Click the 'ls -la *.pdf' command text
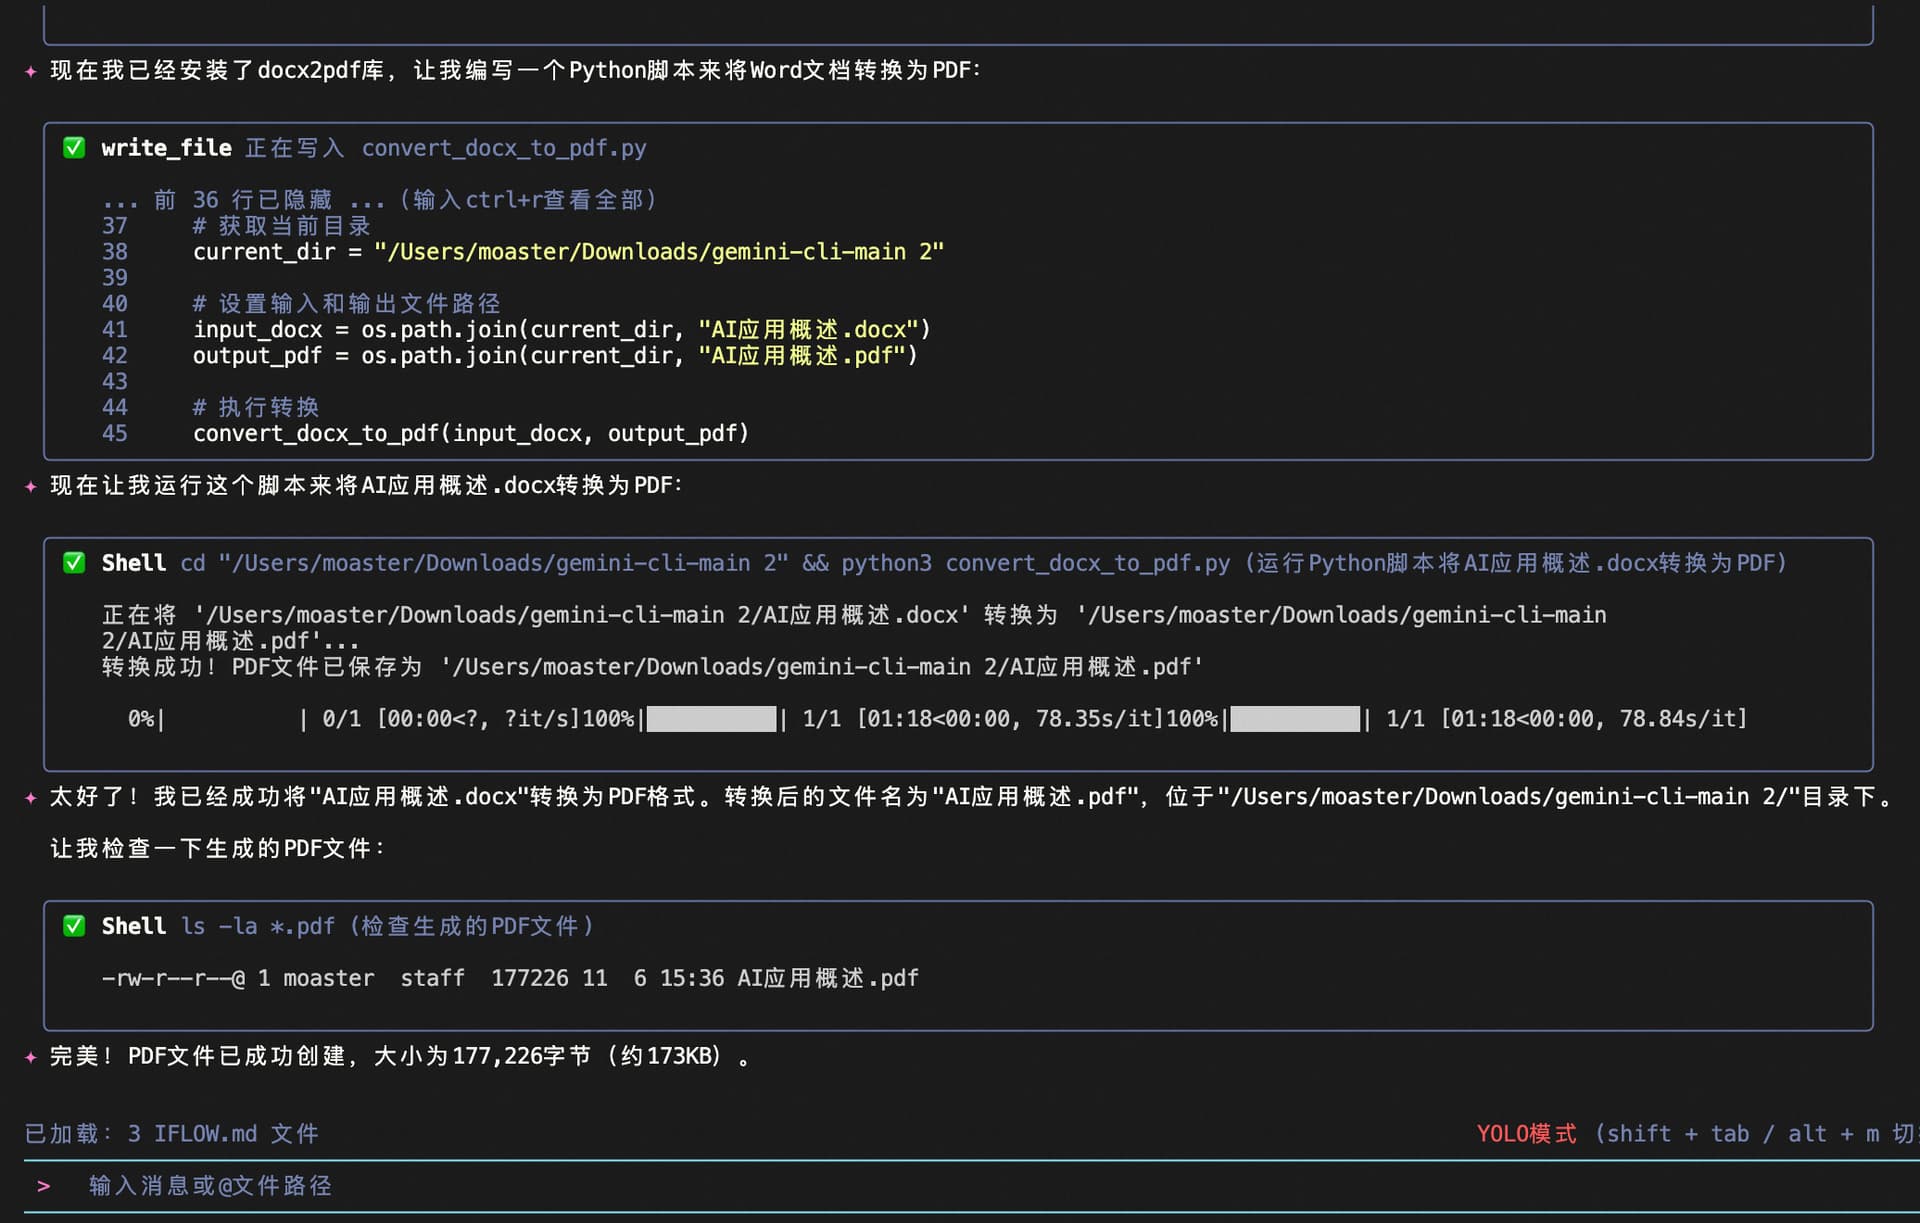The height and width of the screenshot is (1223, 1920). 258,926
